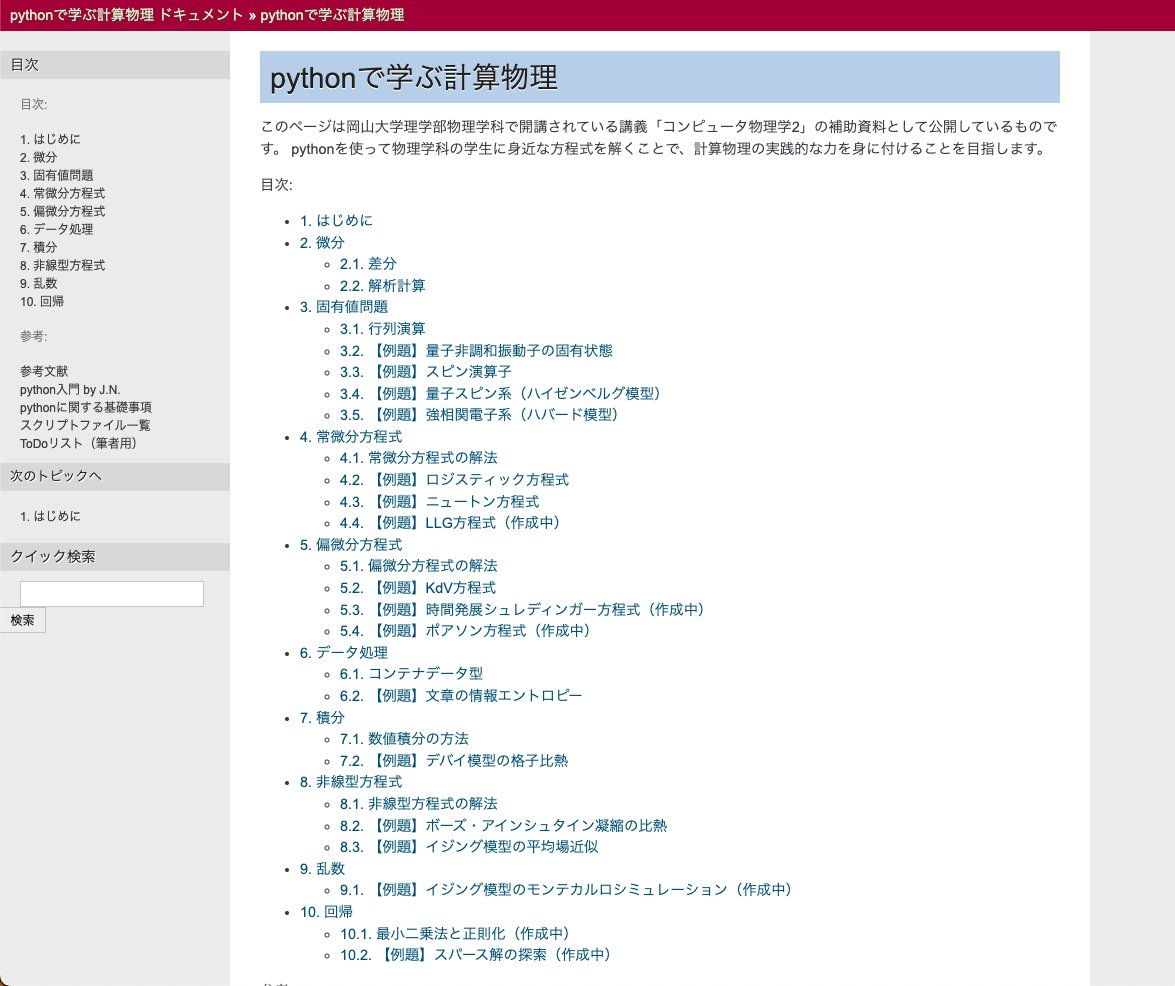
Task: Open sidebar link '4. 常微分方程式'
Action: point(62,193)
